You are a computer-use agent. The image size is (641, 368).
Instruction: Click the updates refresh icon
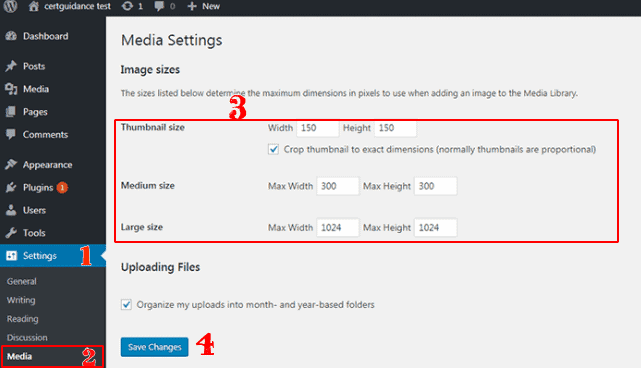[x=127, y=6]
